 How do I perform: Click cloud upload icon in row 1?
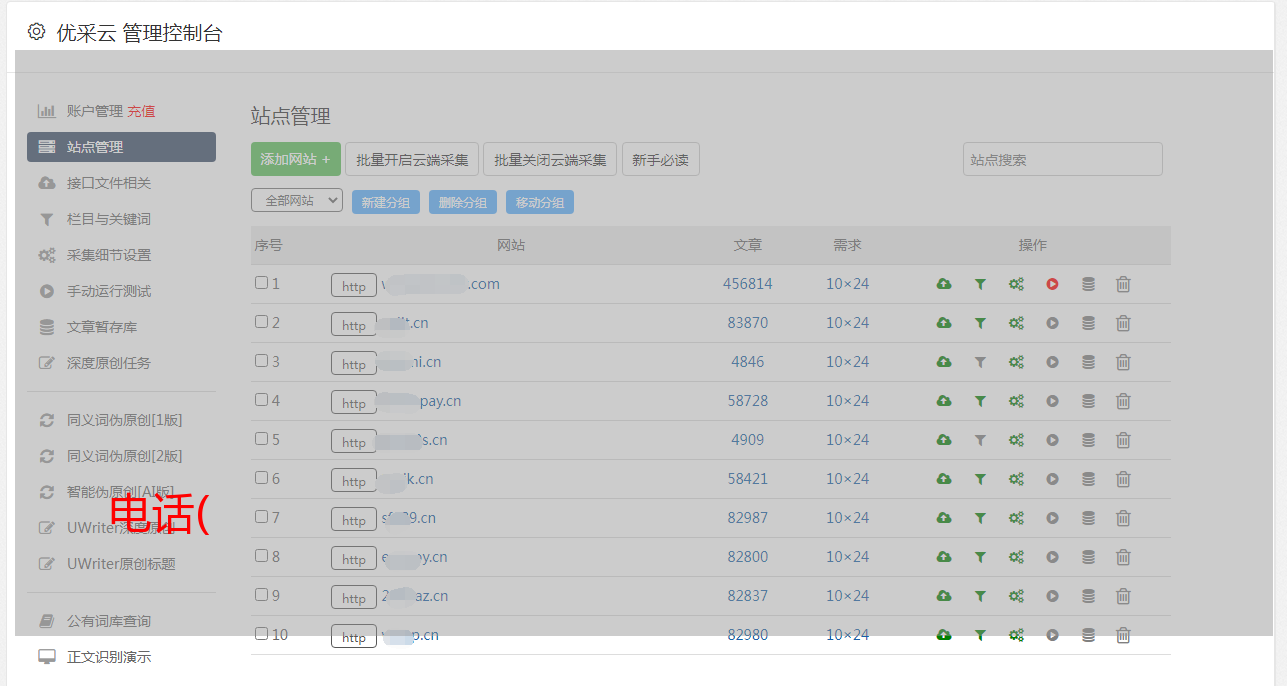click(x=944, y=284)
